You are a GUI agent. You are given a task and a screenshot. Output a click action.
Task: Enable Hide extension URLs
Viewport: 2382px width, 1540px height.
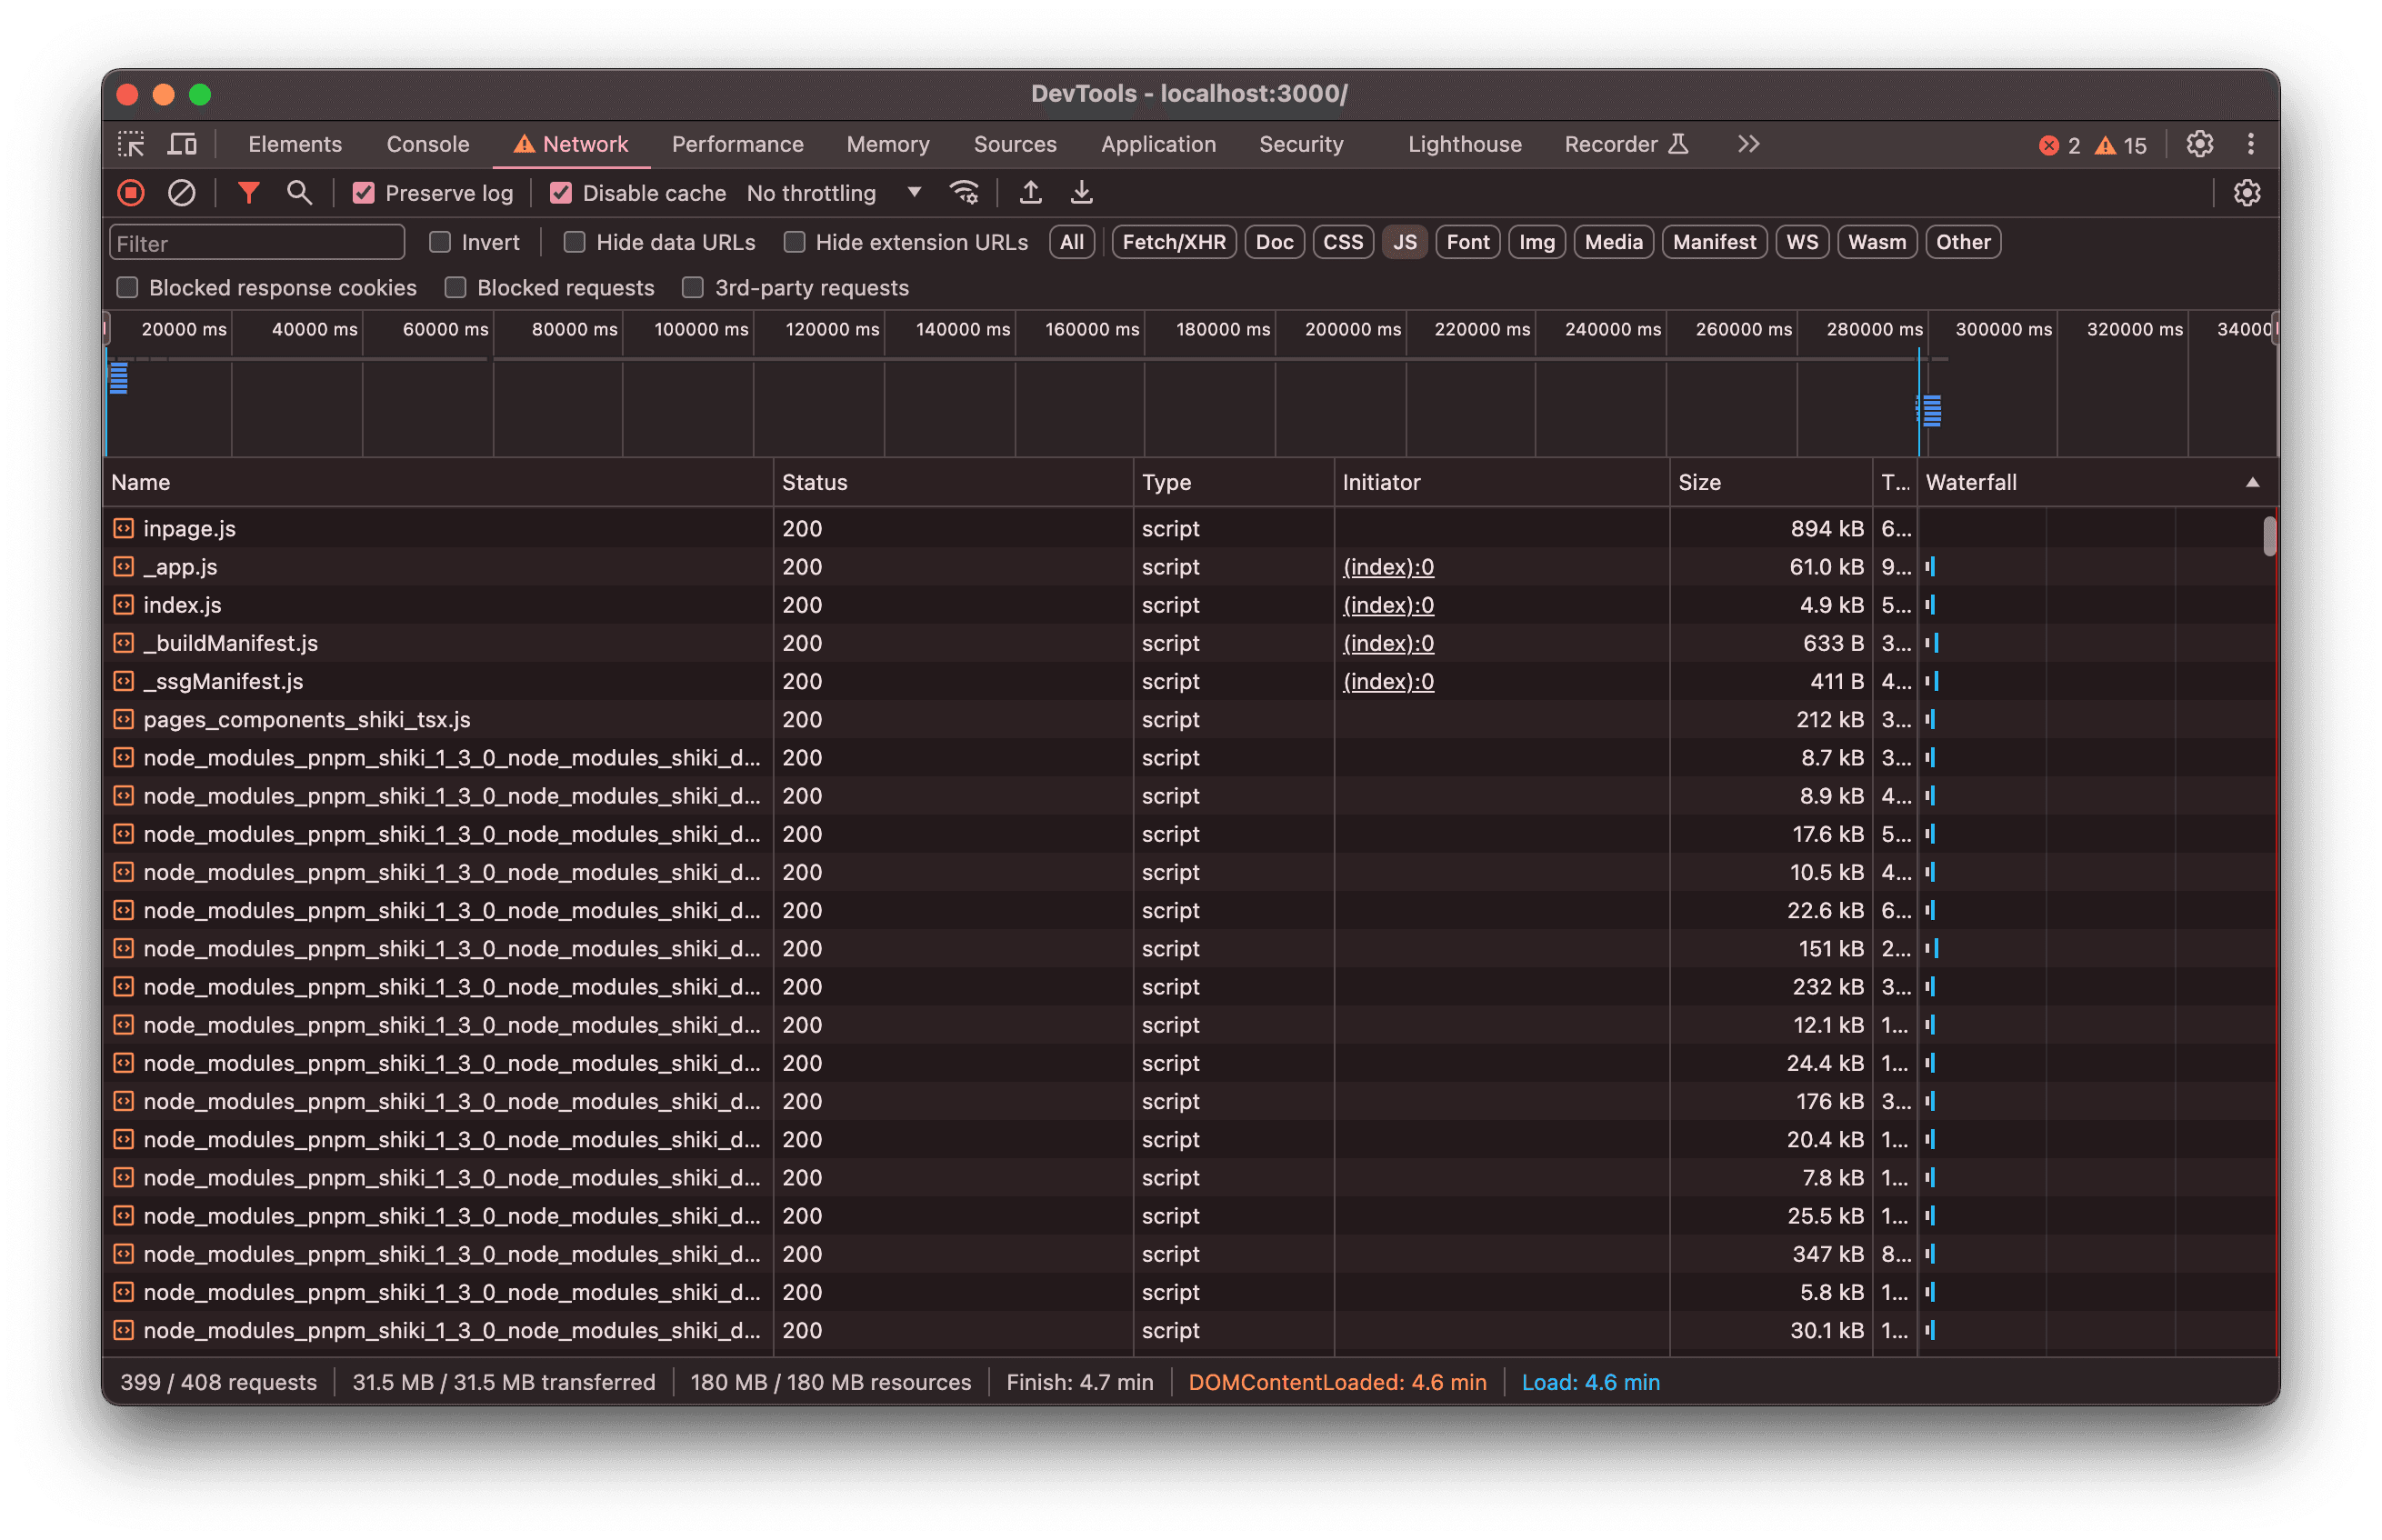click(x=794, y=242)
